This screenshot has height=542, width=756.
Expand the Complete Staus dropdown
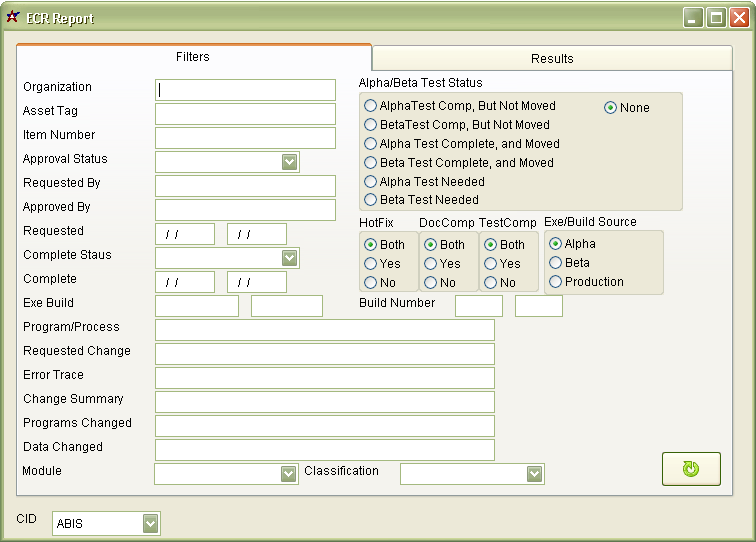[x=289, y=258]
